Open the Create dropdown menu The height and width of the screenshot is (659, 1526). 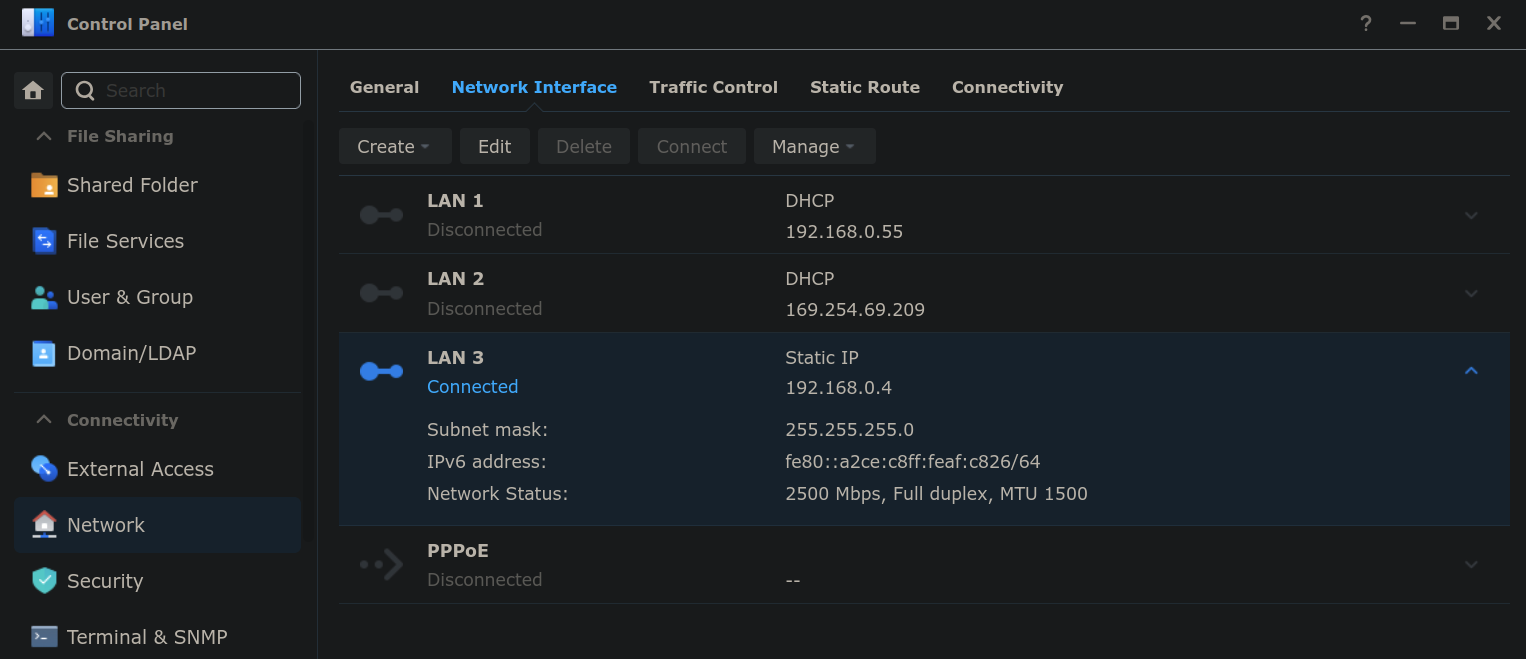point(394,147)
